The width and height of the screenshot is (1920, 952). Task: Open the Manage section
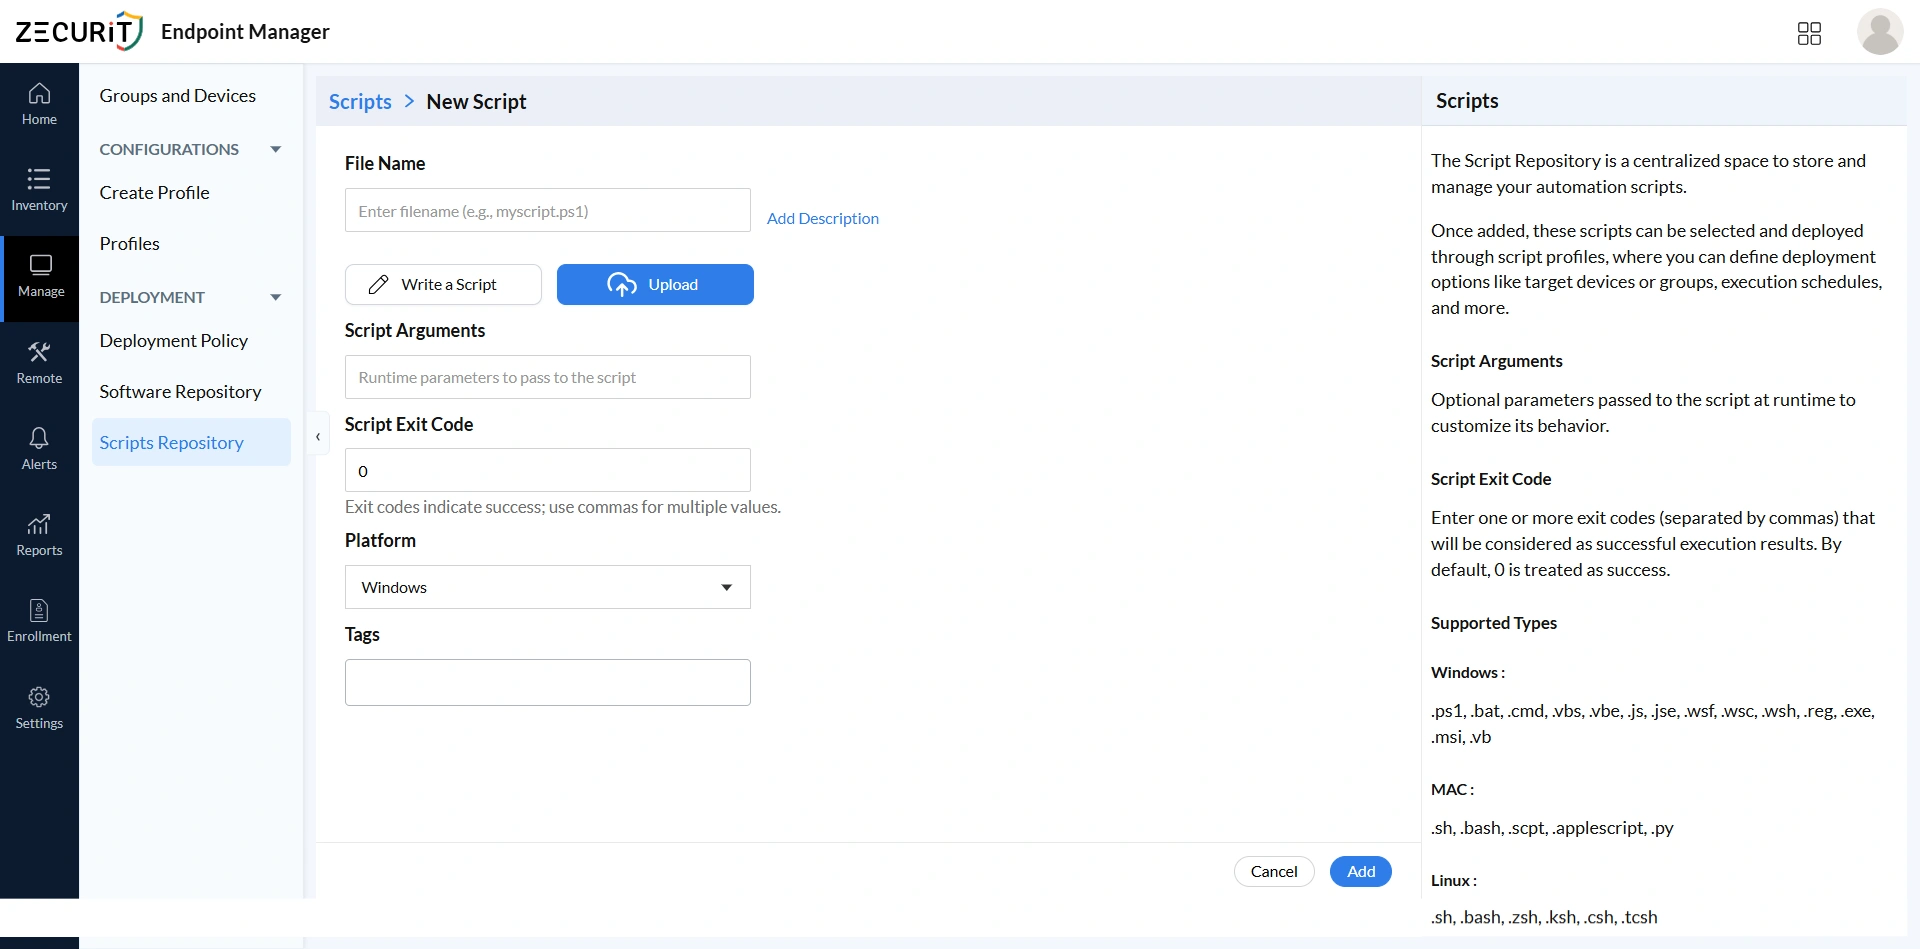point(40,277)
